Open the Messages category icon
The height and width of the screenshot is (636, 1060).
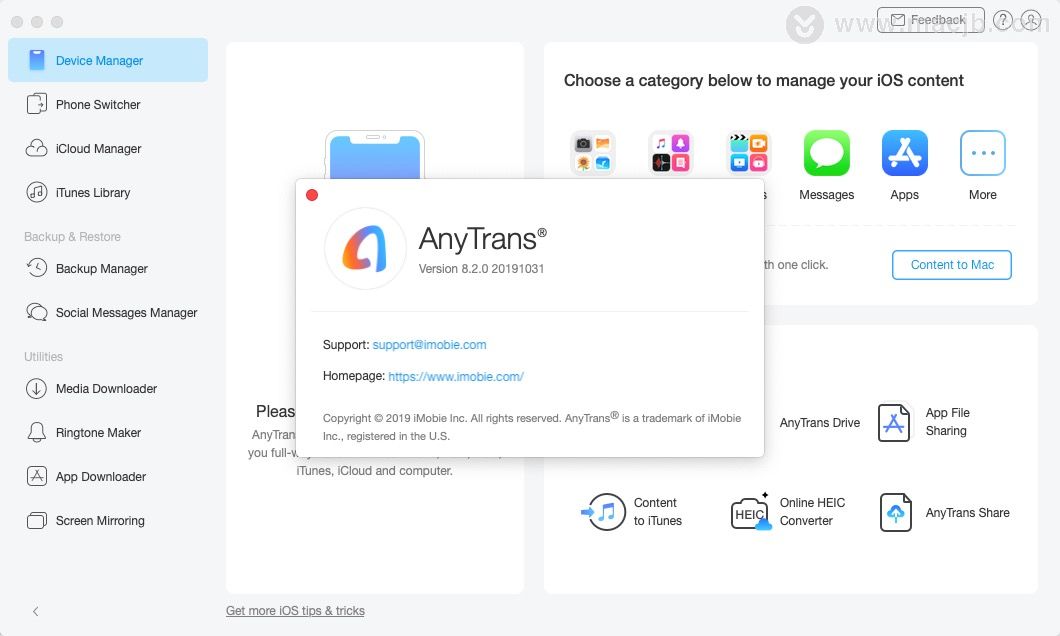pyautogui.click(x=826, y=153)
